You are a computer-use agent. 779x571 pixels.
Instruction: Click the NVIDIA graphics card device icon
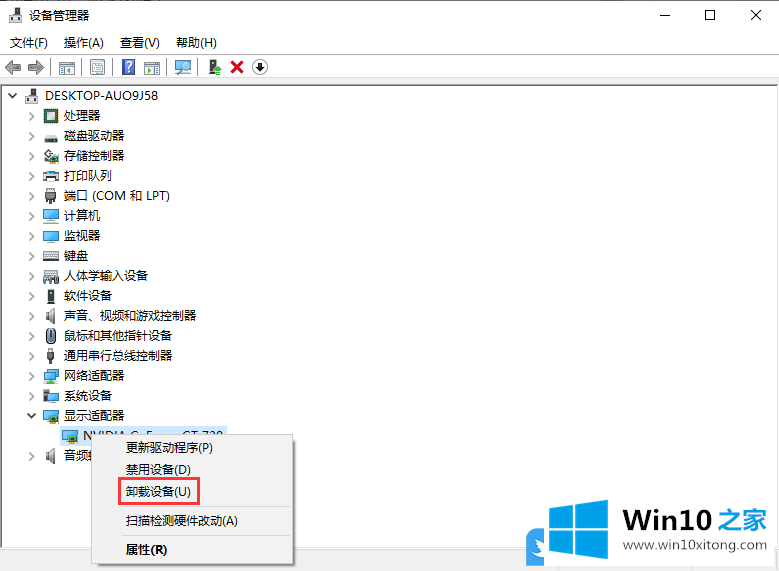pos(70,436)
